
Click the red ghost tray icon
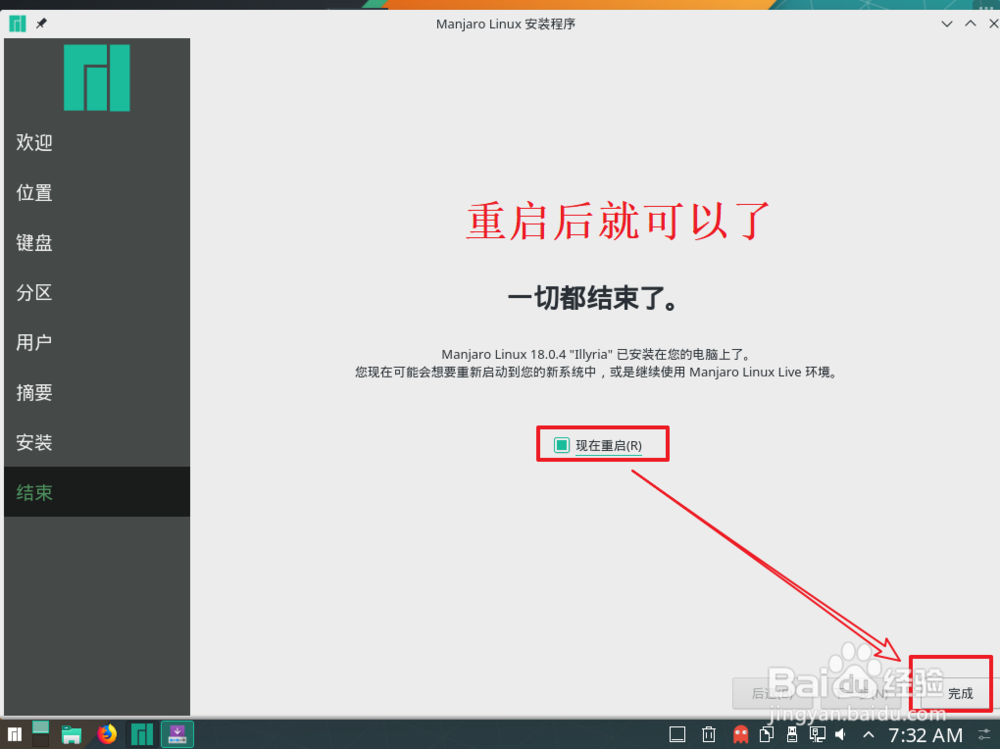[x=740, y=735]
